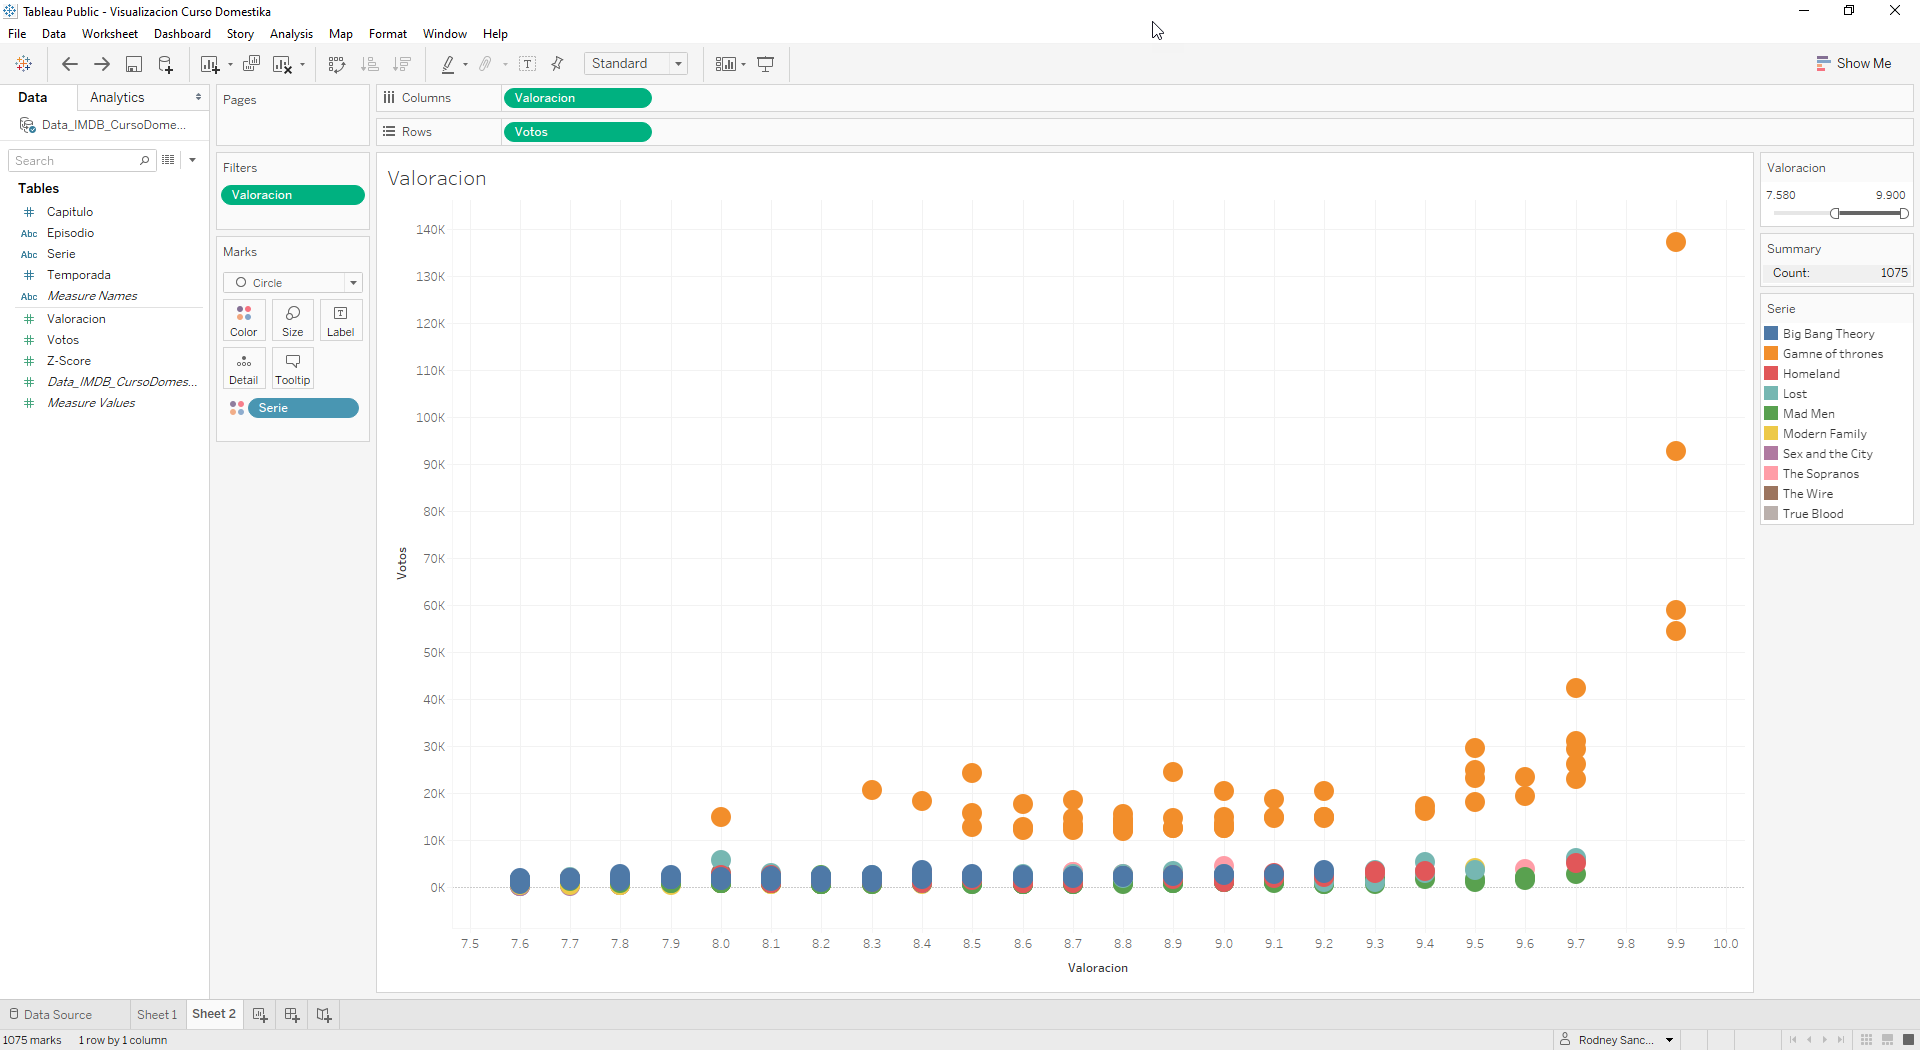This screenshot has width=1920, height=1050.
Task: Click the Serie pill in Marks
Action: pos(303,408)
